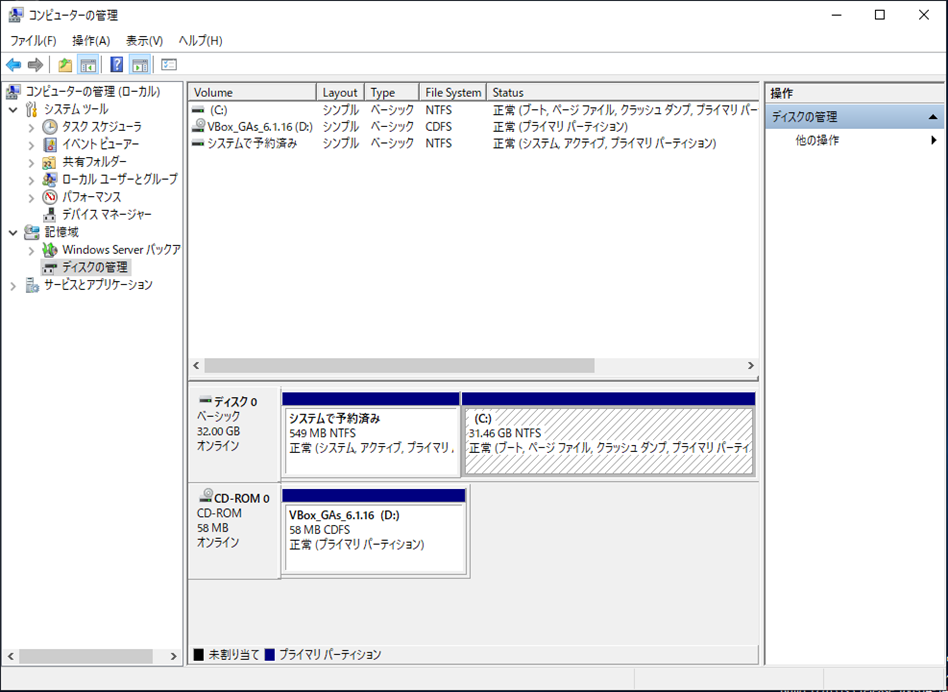This screenshot has width=948, height=692.
Task: Click 他の操作 in the actions pane
Action: click(817, 141)
